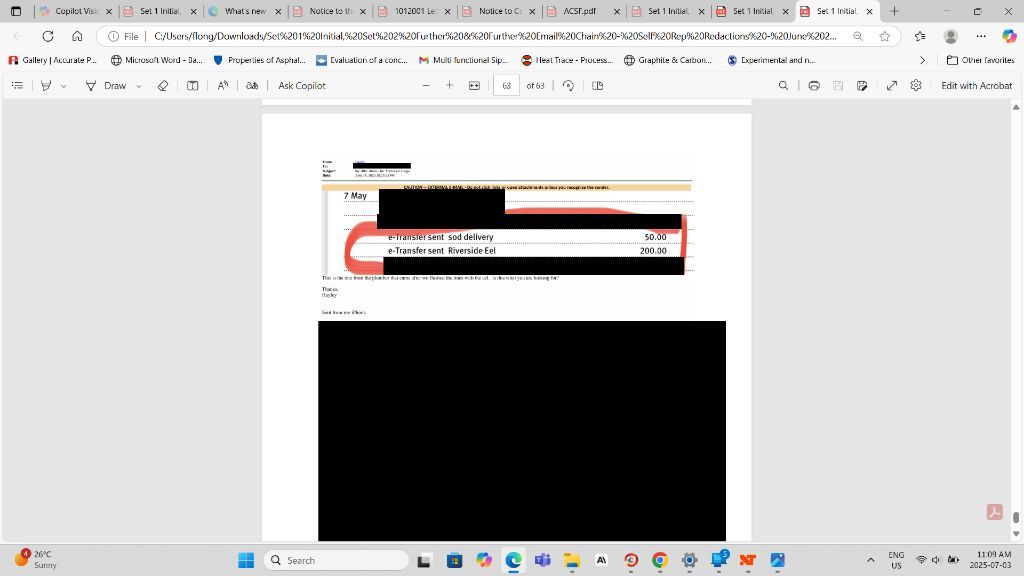This screenshot has width=1024, height=576.
Task: Expand Highlight color options dropdown
Action: pos(63,86)
